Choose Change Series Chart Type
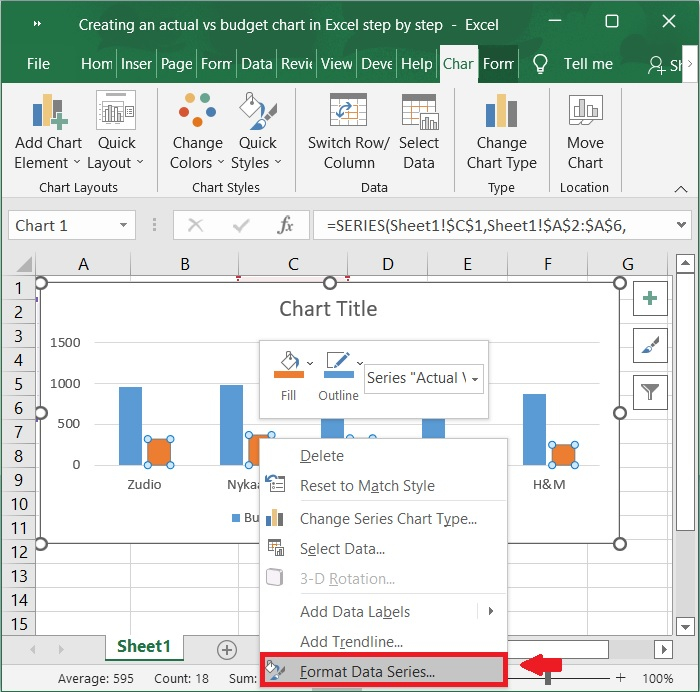 383,518
